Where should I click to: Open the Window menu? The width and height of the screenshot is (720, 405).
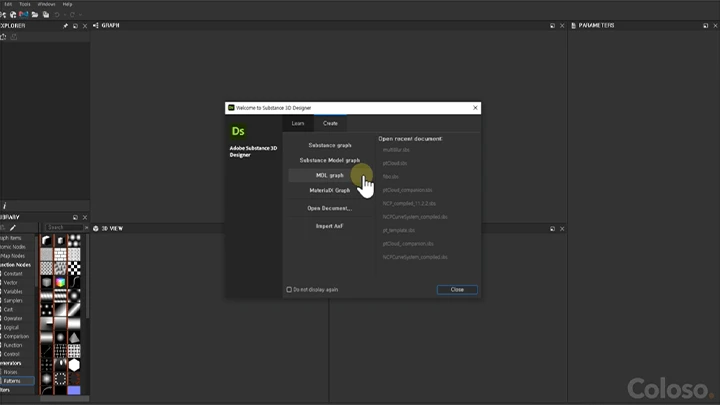point(46,4)
